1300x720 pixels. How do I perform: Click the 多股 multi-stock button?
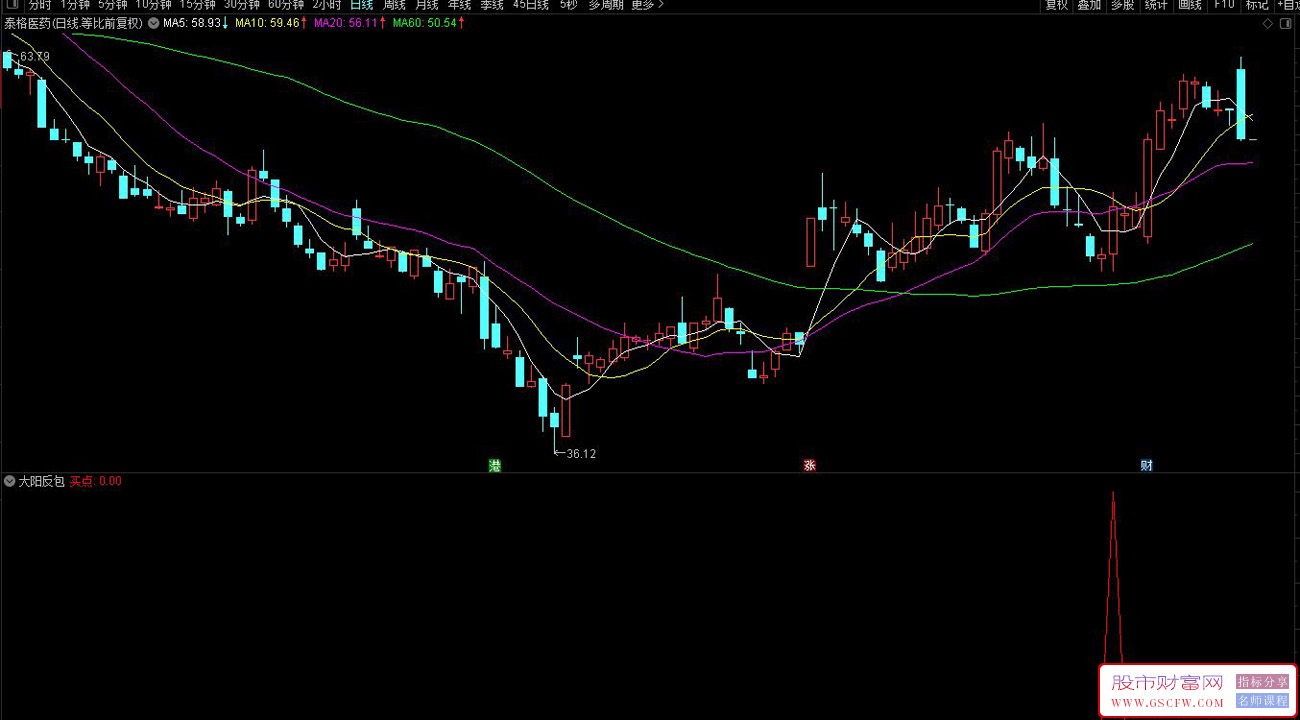pyautogui.click(x=1122, y=5)
